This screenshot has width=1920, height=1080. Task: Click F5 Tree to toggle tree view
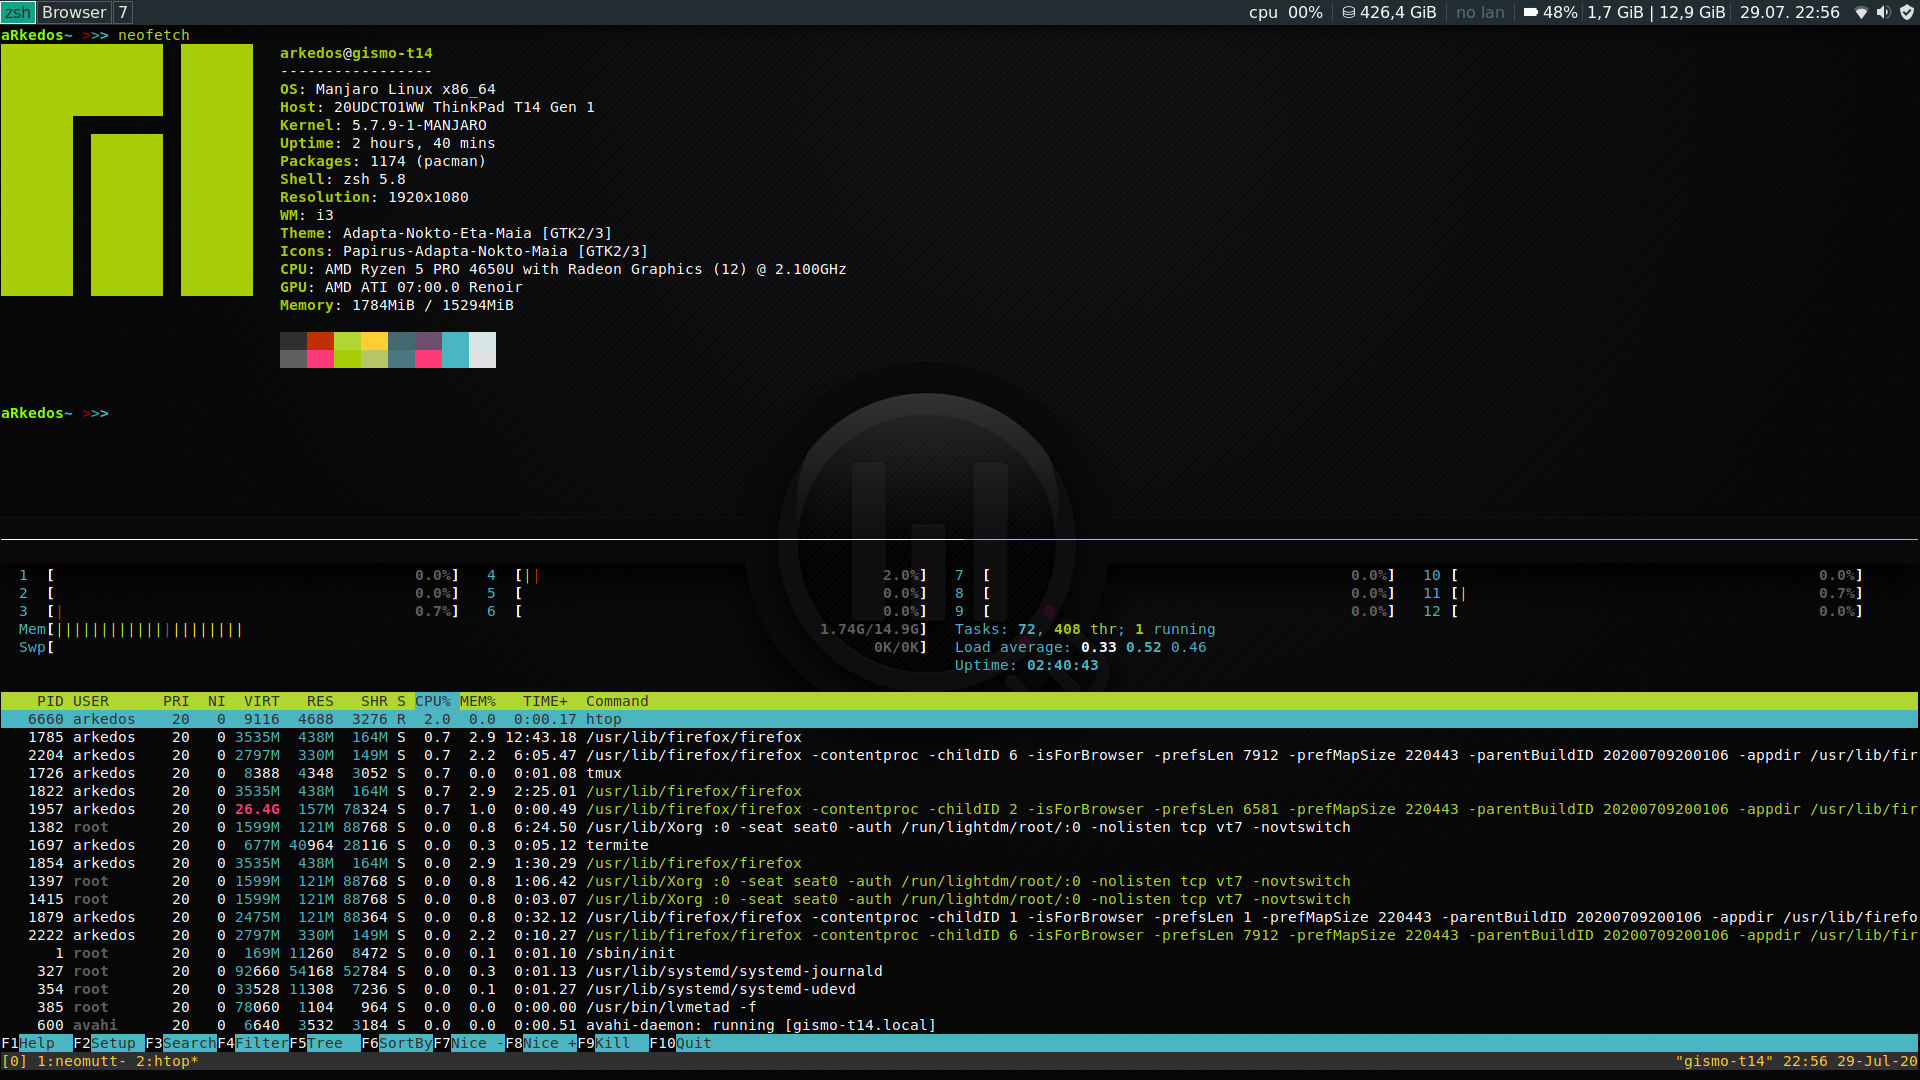[324, 1043]
